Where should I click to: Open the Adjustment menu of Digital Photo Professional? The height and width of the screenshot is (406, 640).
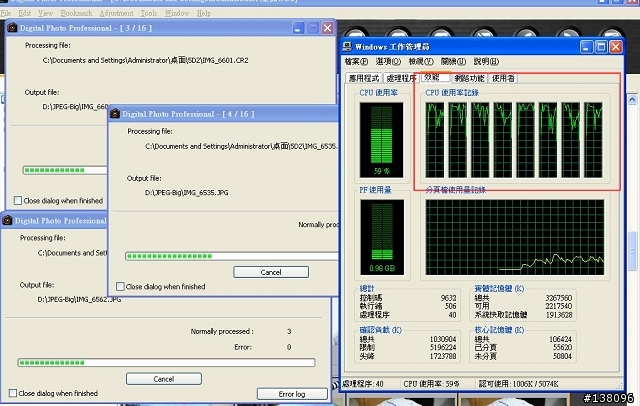(x=116, y=13)
